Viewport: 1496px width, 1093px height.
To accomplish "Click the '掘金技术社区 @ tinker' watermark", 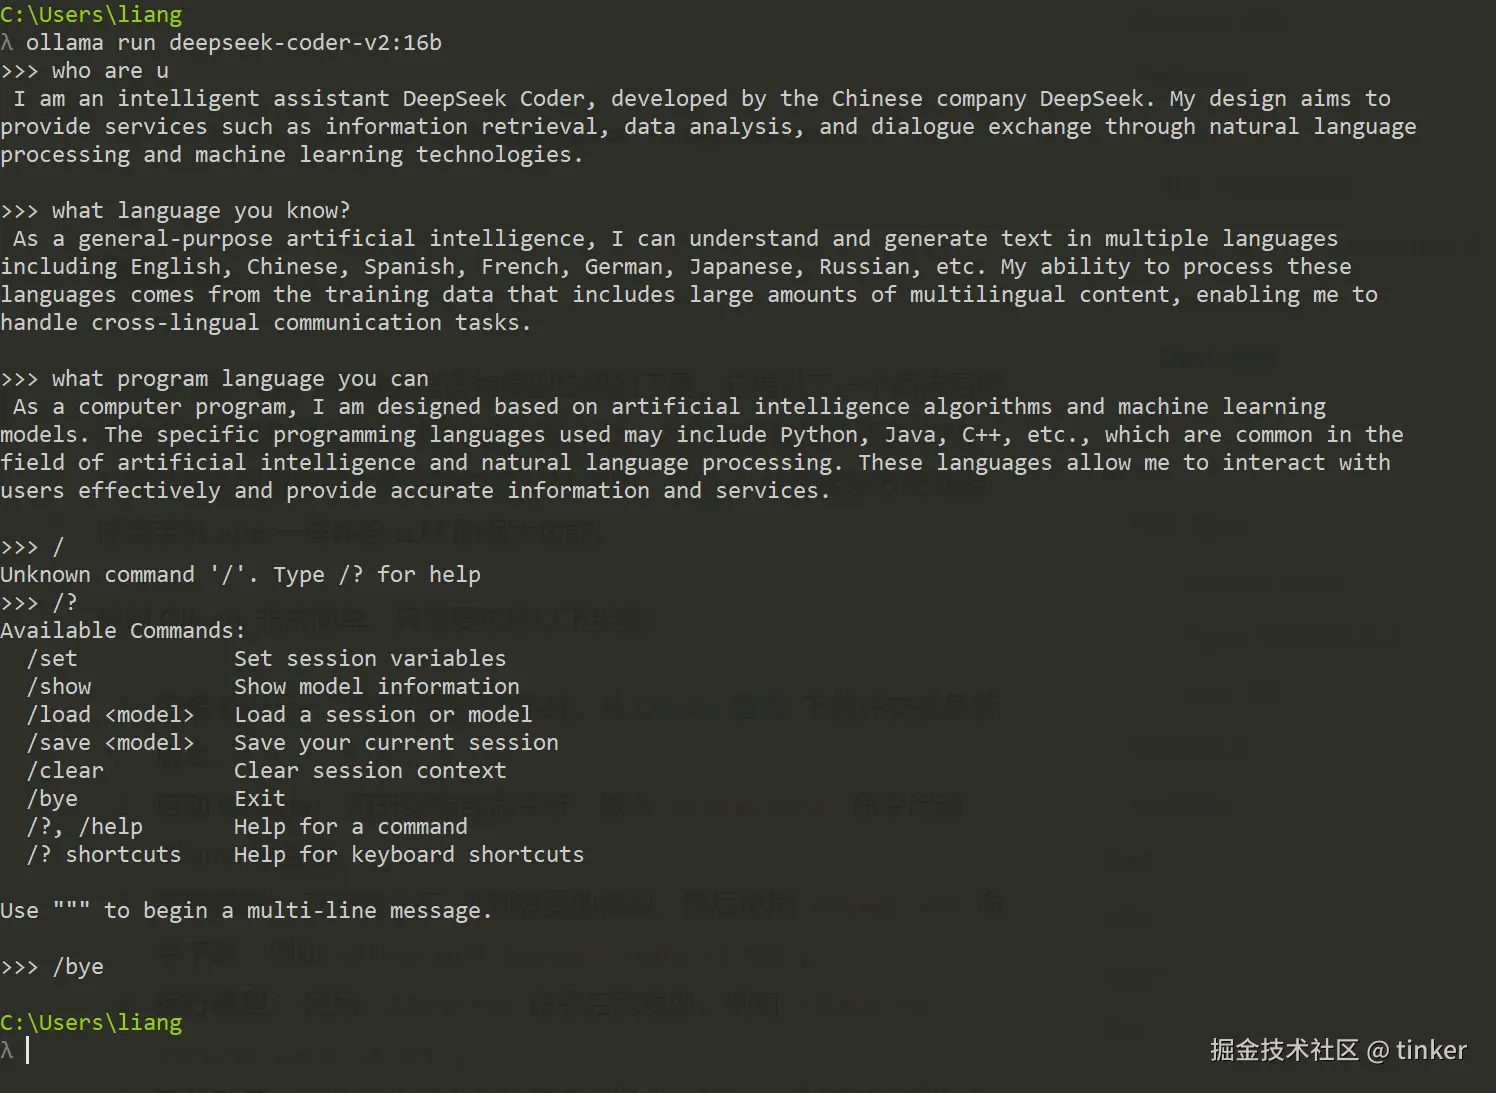I will (x=1338, y=1050).
